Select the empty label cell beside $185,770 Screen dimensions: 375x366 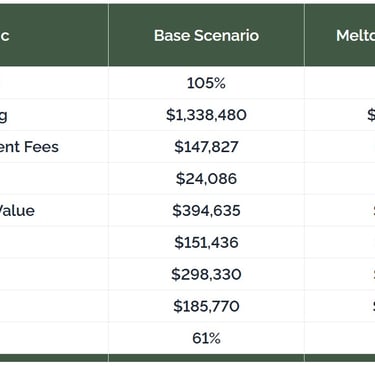click(54, 306)
